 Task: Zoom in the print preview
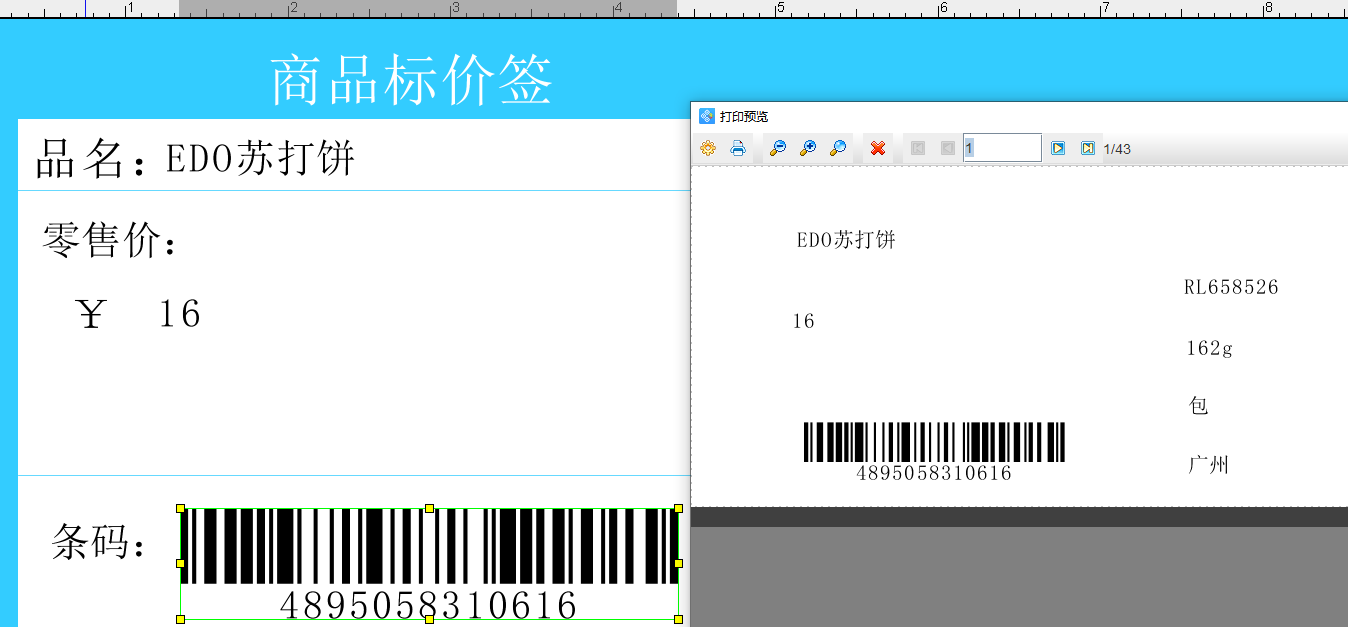(808, 148)
